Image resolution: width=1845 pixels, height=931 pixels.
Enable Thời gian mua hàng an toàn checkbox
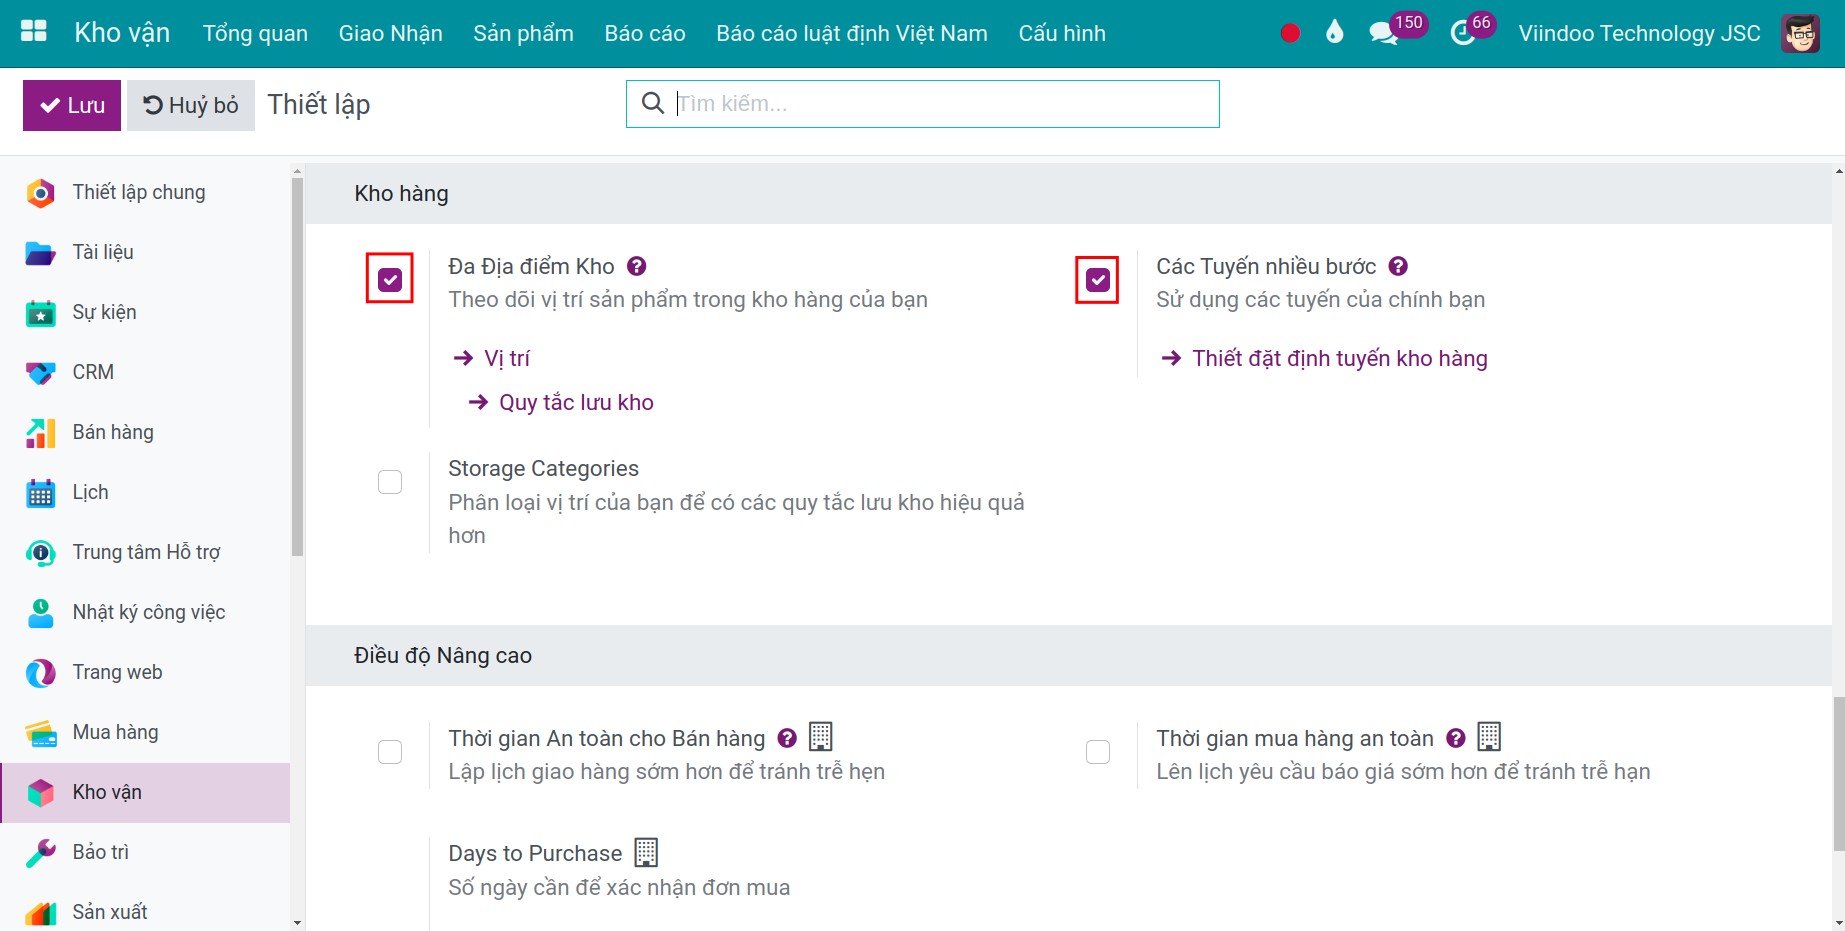click(1098, 752)
